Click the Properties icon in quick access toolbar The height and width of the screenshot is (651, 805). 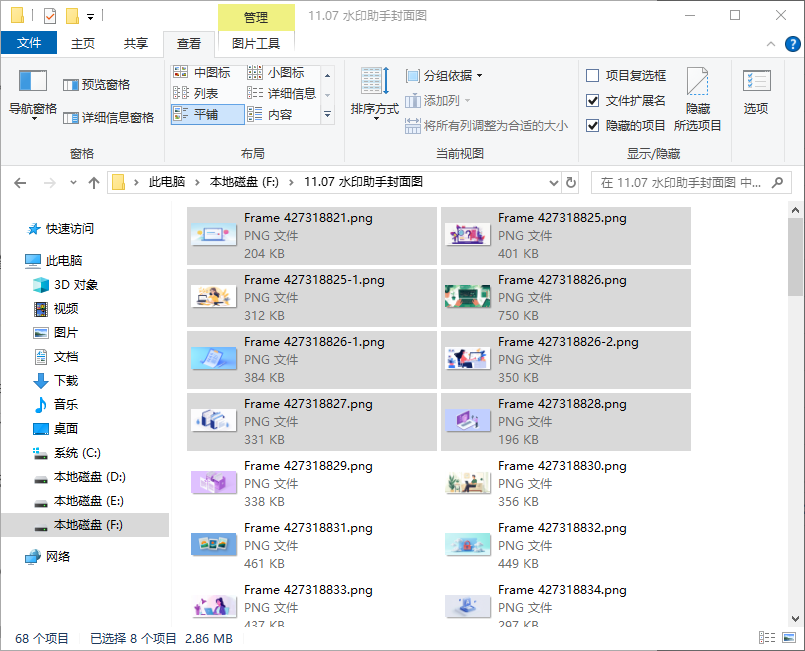pos(50,16)
